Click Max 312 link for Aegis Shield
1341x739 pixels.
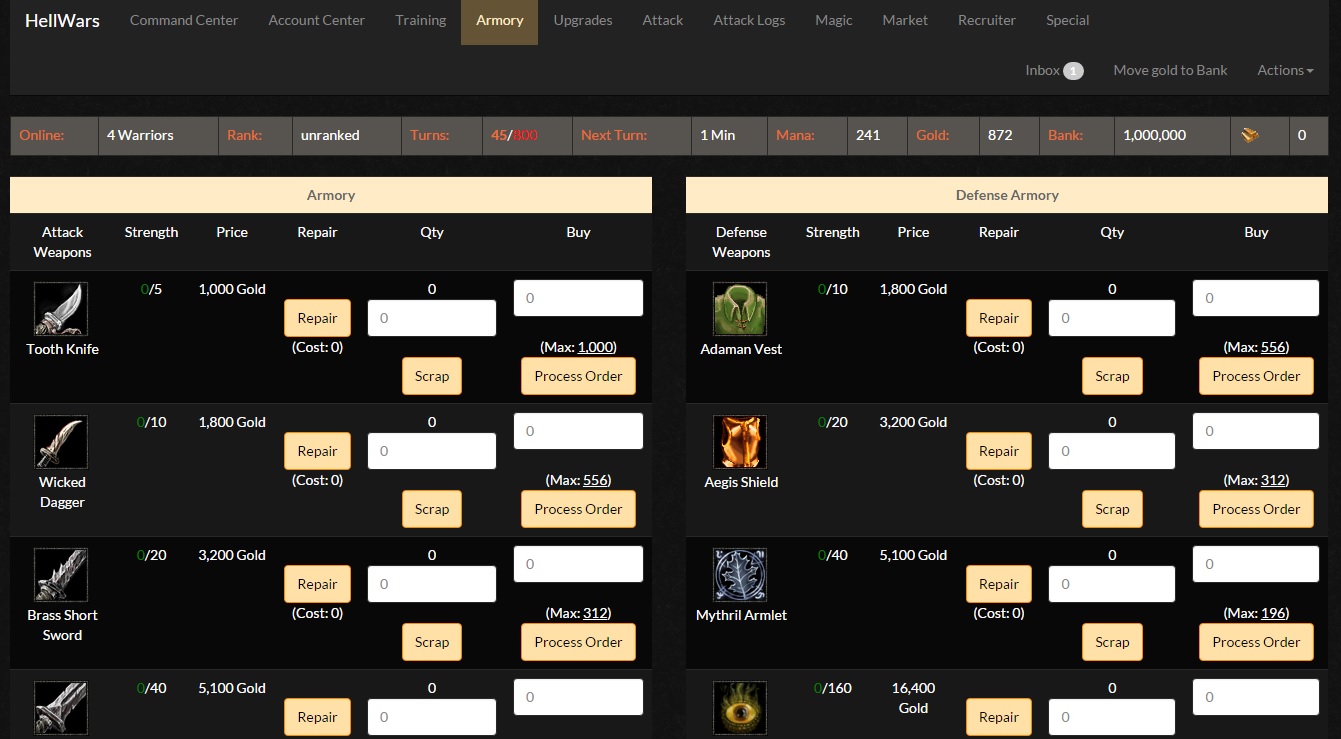pos(1274,480)
